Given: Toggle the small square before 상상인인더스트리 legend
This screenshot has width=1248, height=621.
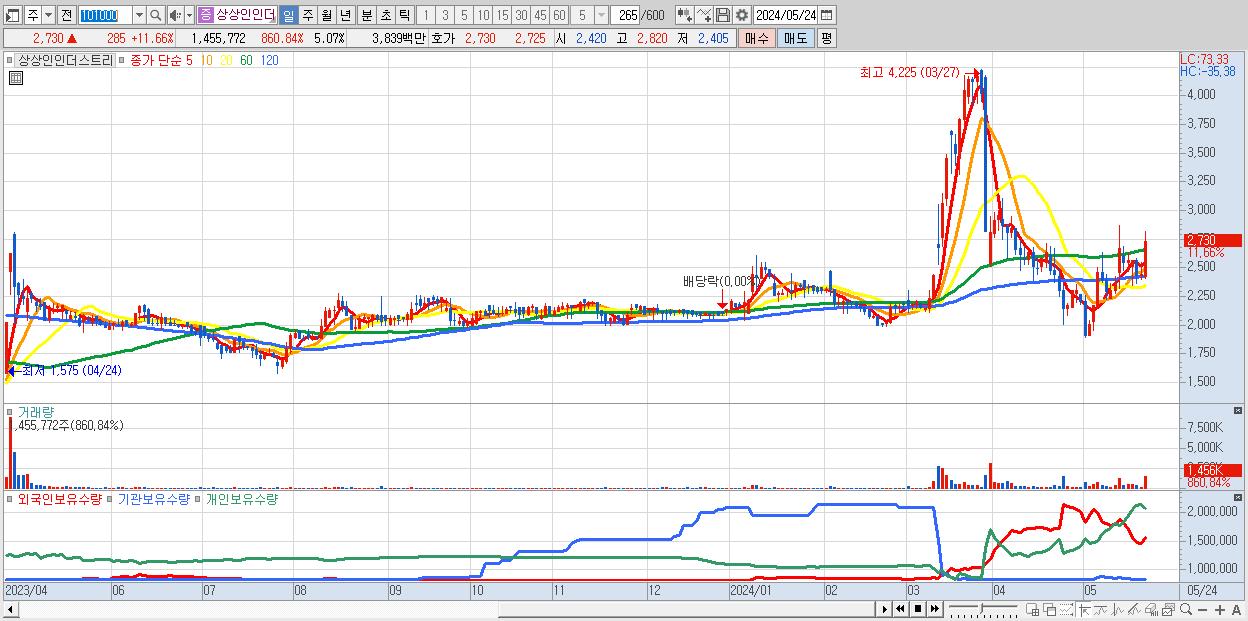Looking at the screenshot, I should [x=11, y=60].
